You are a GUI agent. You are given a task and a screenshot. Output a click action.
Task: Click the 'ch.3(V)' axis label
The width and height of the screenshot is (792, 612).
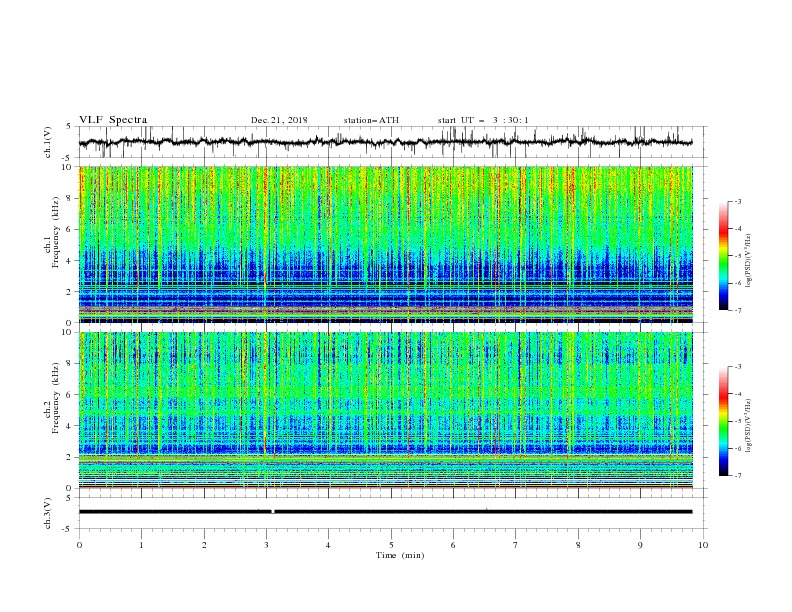click(x=48, y=513)
